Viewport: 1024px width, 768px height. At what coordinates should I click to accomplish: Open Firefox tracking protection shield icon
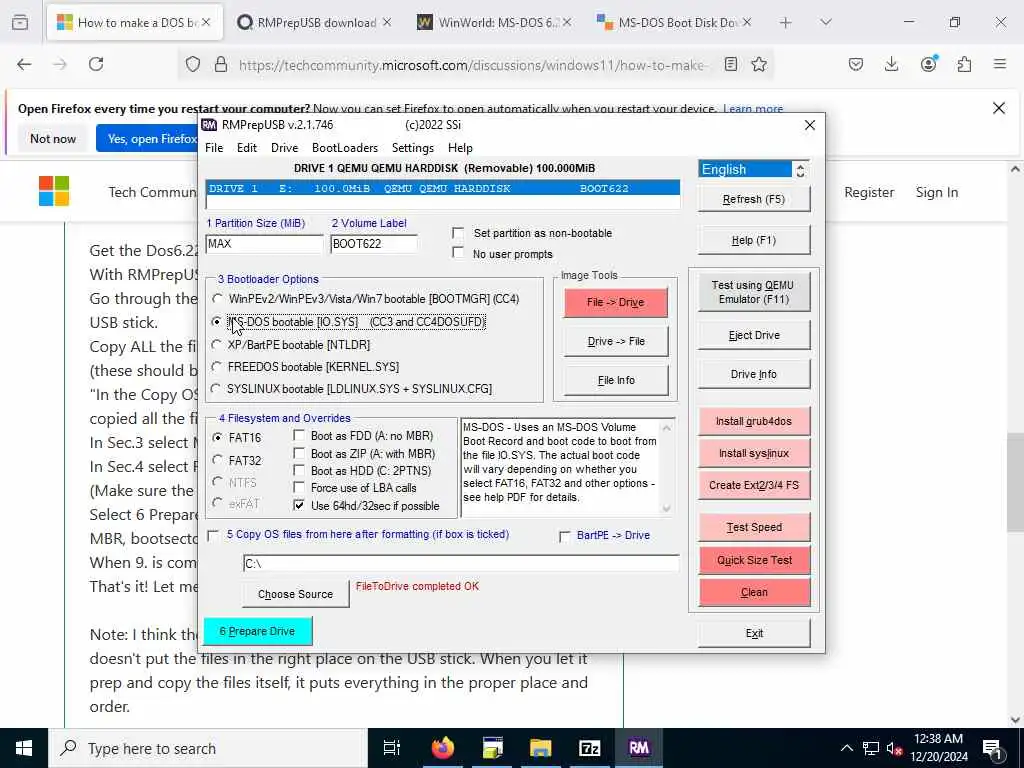tap(193, 65)
